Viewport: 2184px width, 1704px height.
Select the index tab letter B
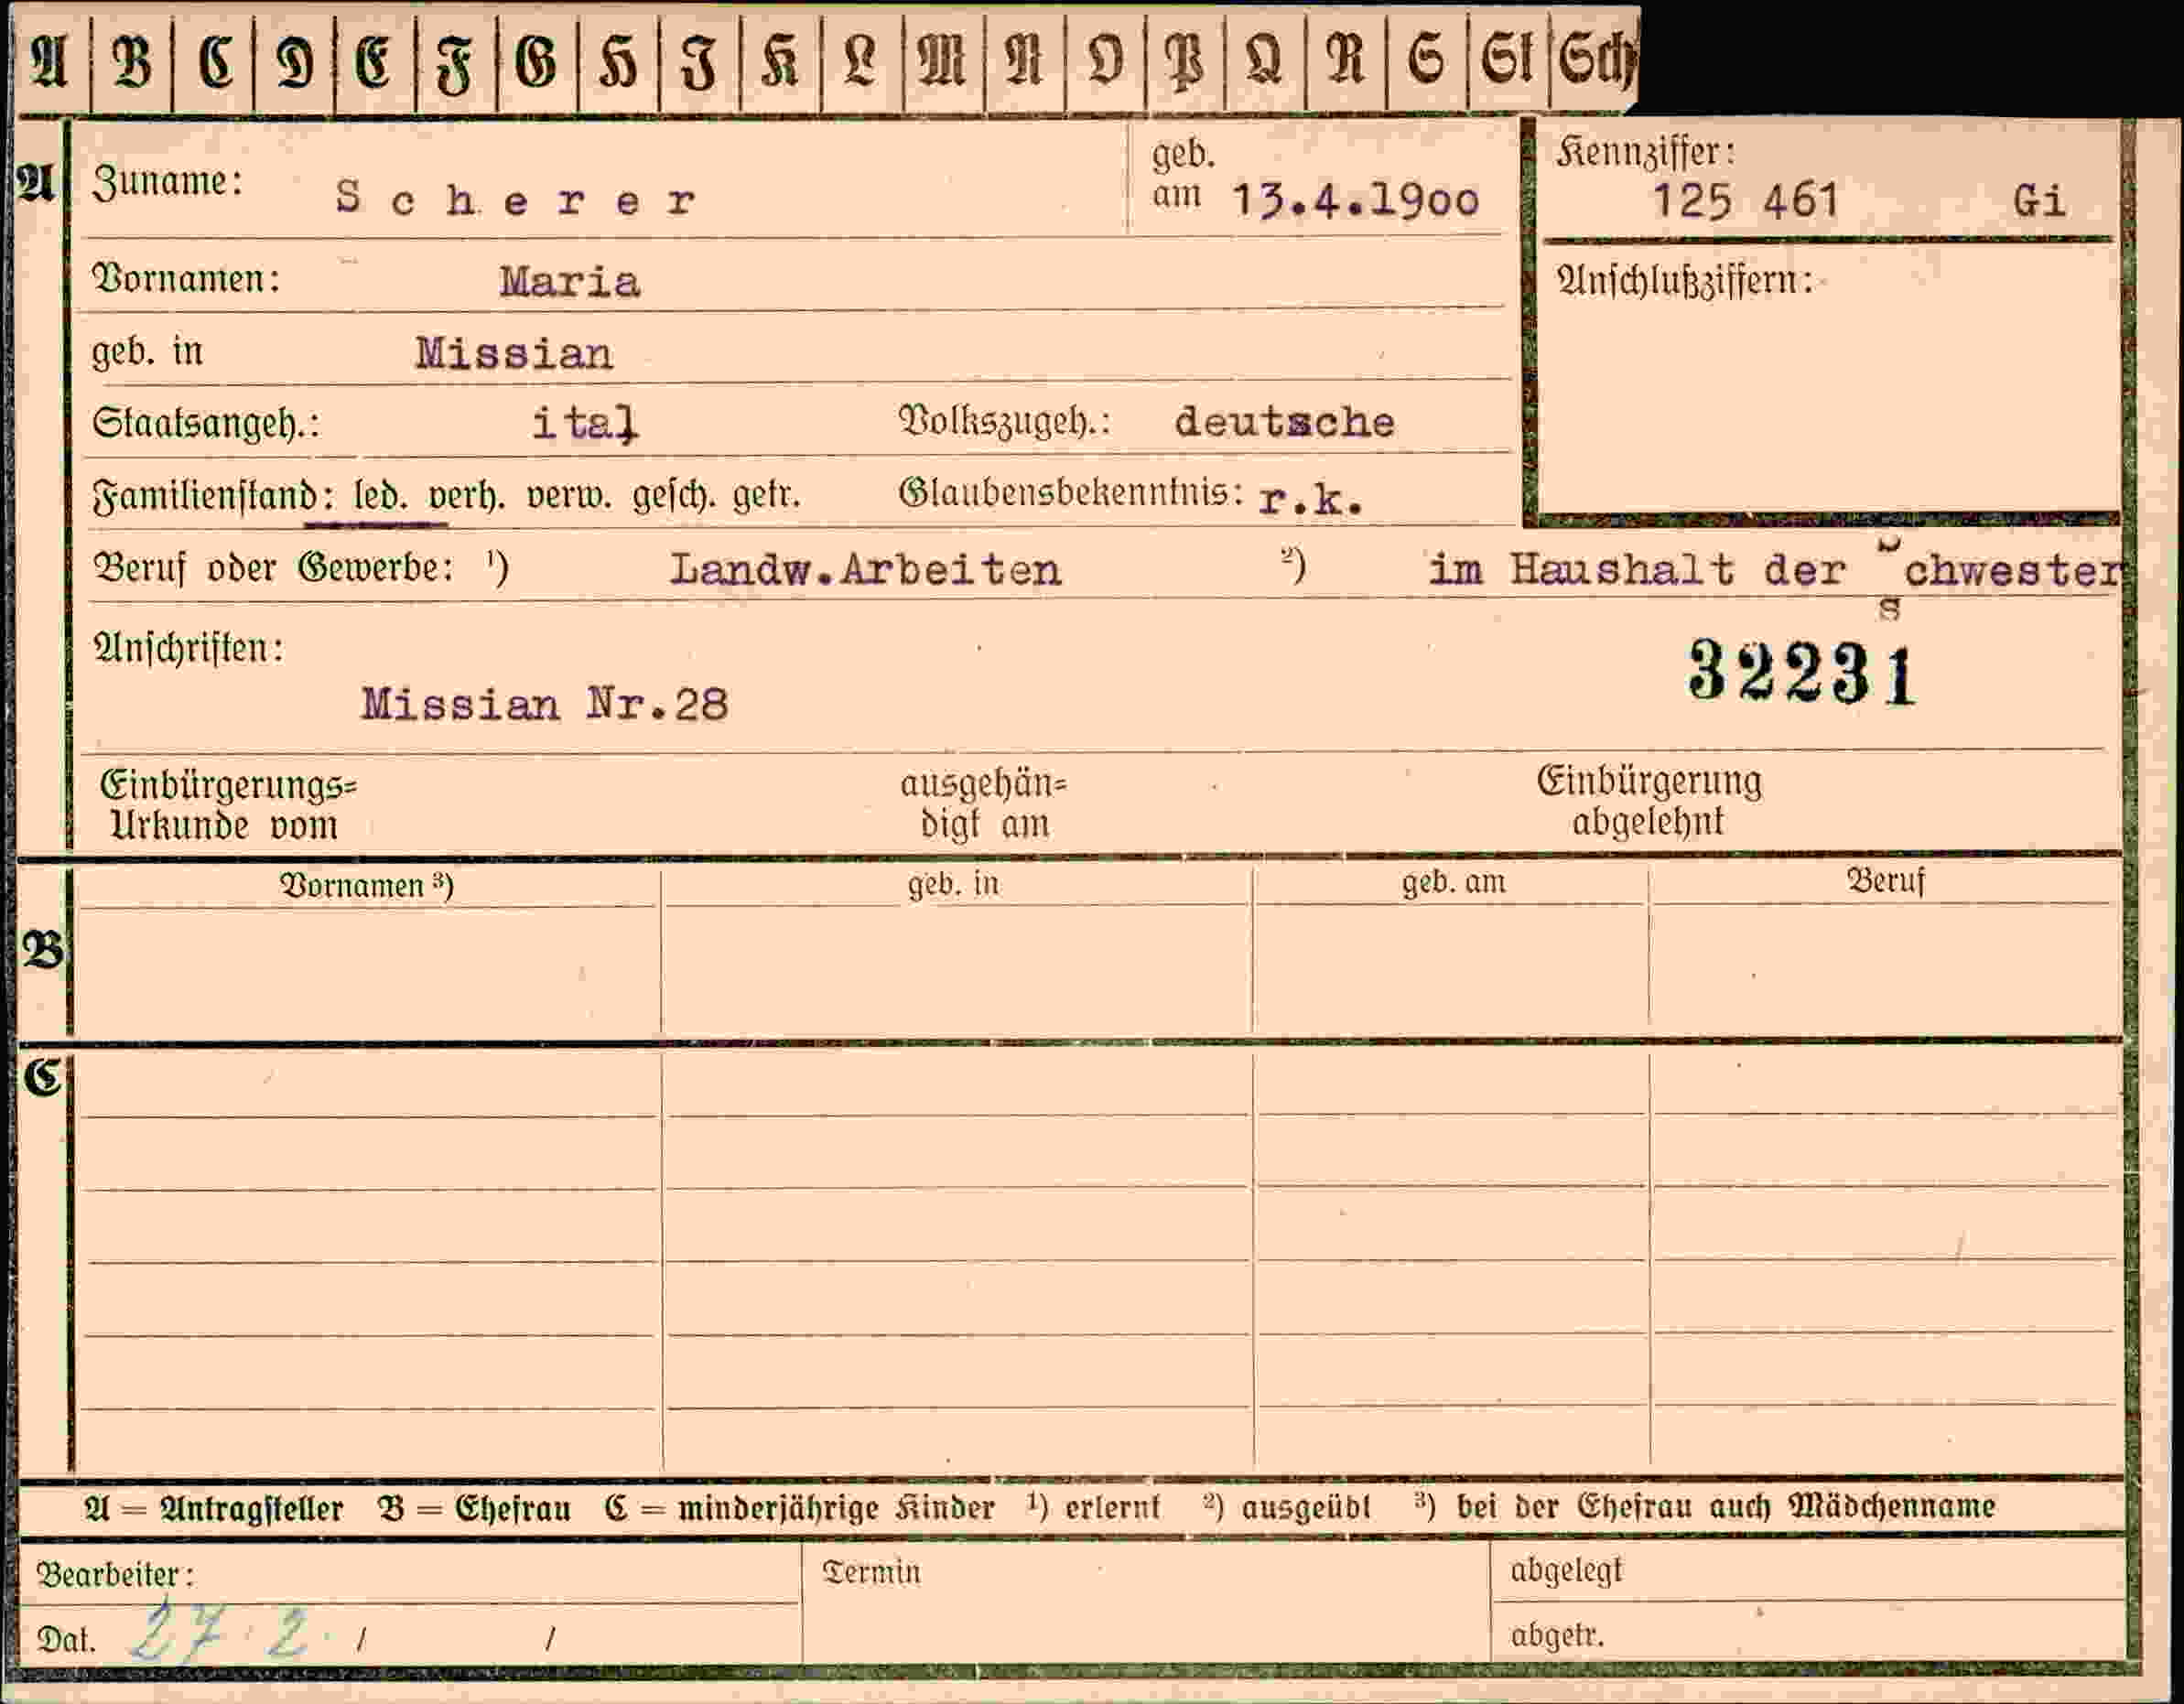[132, 63]
